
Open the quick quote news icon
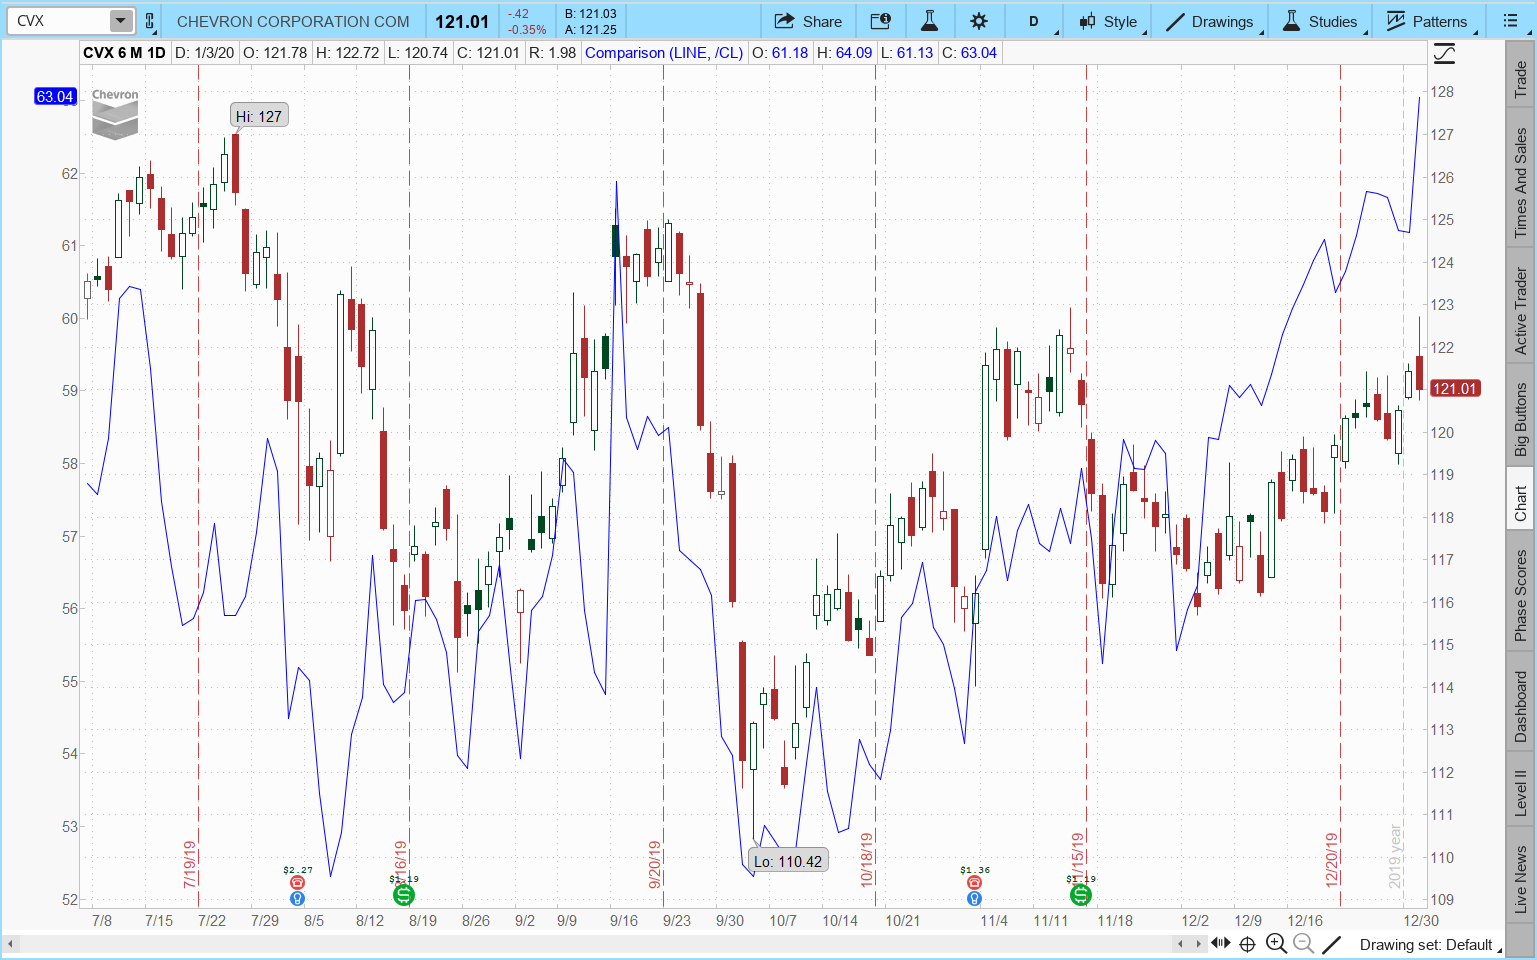(880, 21)
